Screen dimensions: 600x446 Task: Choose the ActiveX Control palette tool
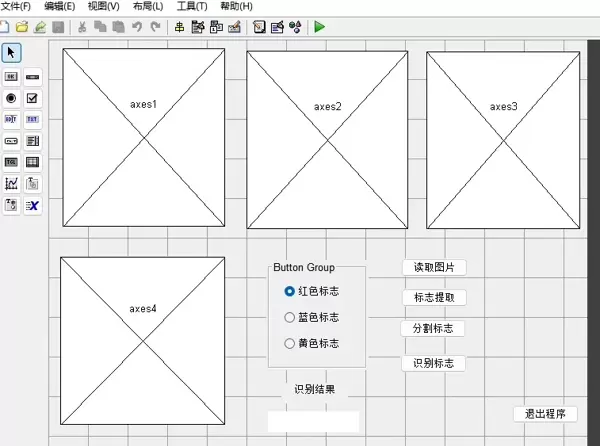[32, 205]
